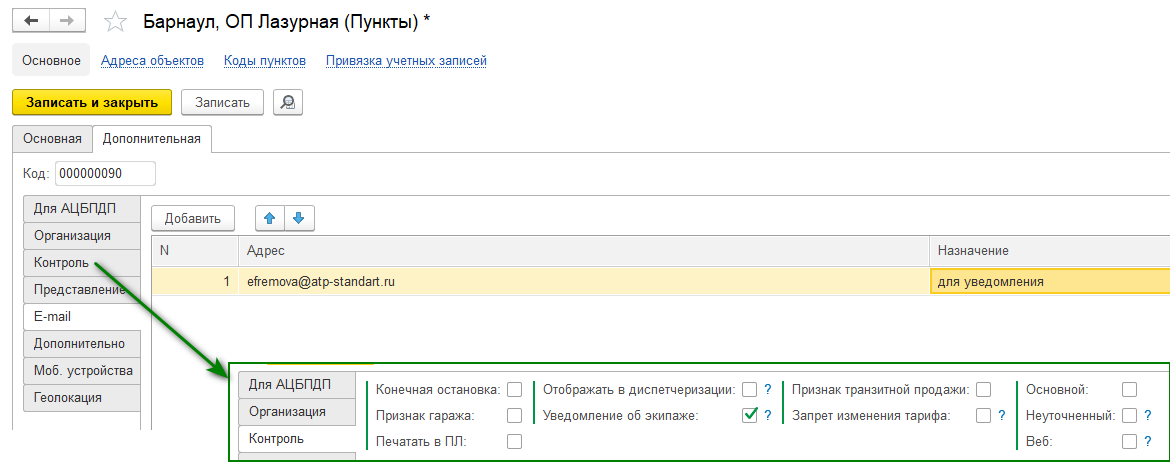The width and height of the screenshot is (1170, 462).
Task: Move the row up with arrow button
Action: coord(270,217)
